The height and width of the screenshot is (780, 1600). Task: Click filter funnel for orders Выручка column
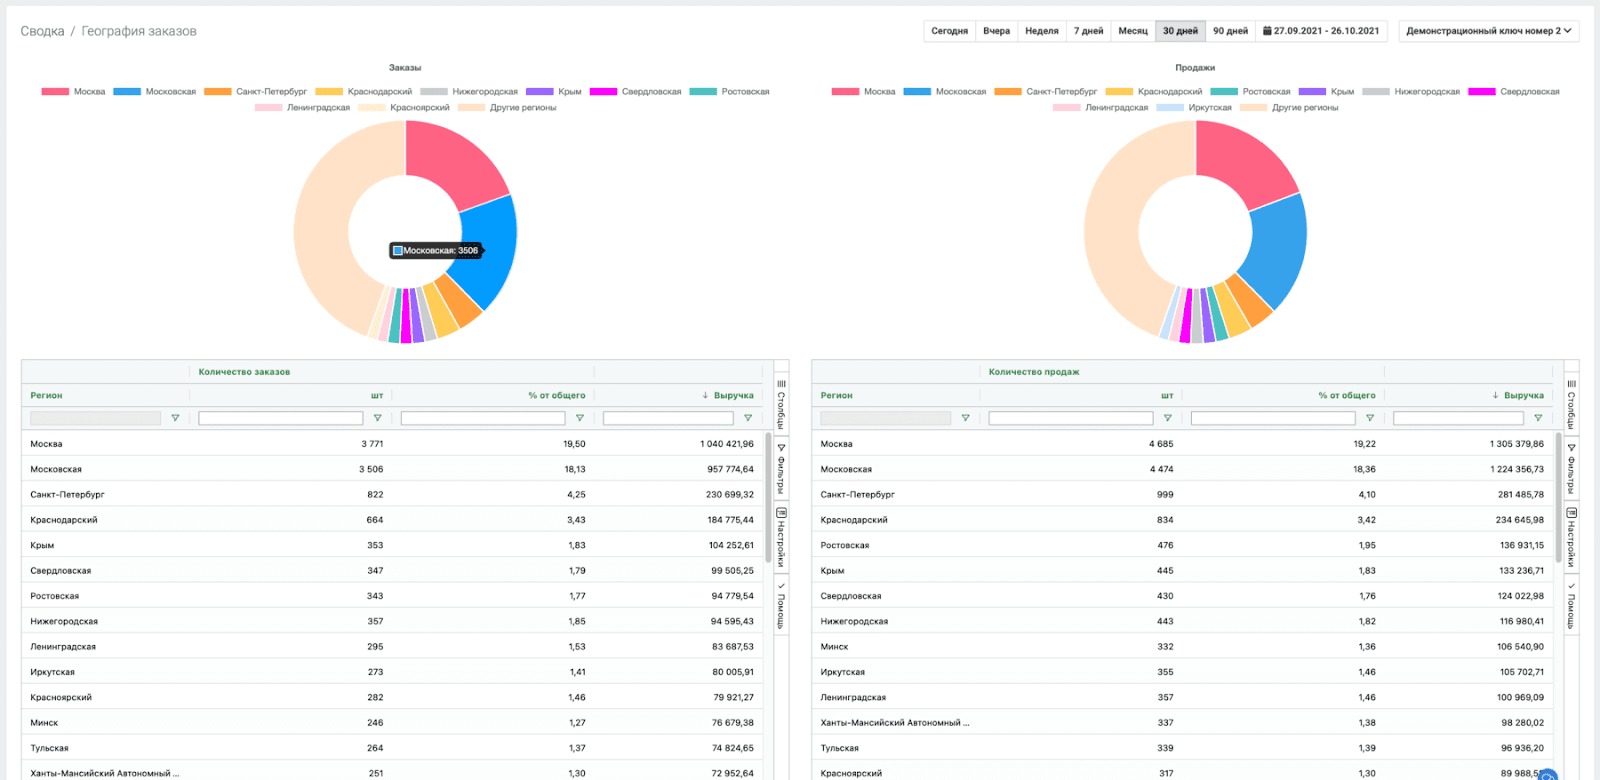pos(747,418)
